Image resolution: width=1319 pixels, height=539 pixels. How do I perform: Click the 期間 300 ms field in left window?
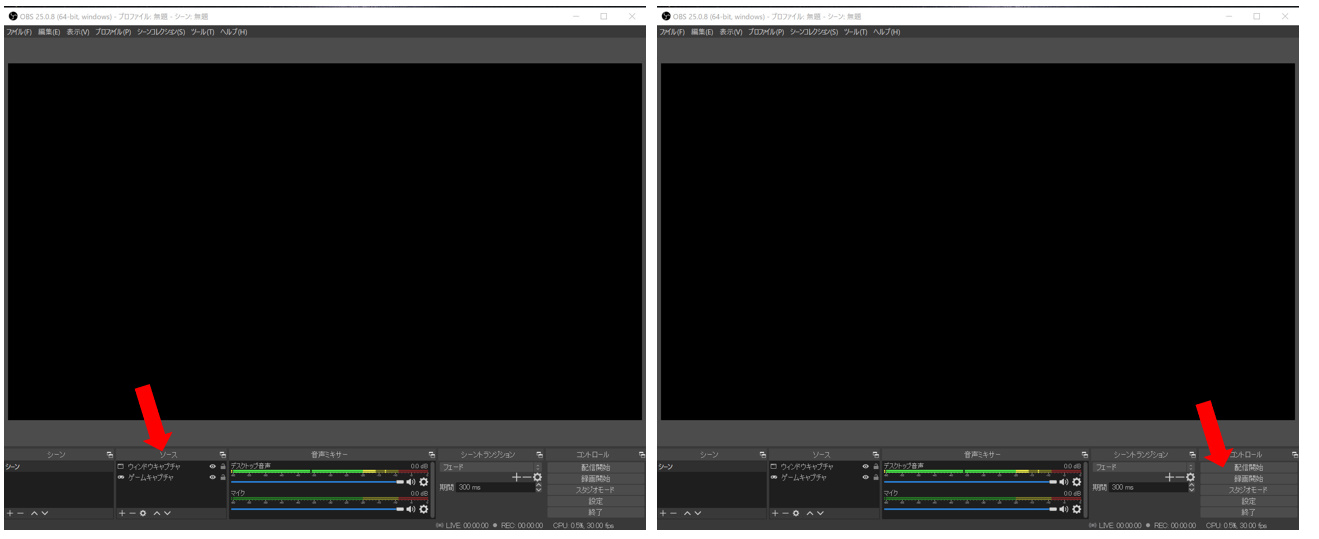(x=494, y=487)
